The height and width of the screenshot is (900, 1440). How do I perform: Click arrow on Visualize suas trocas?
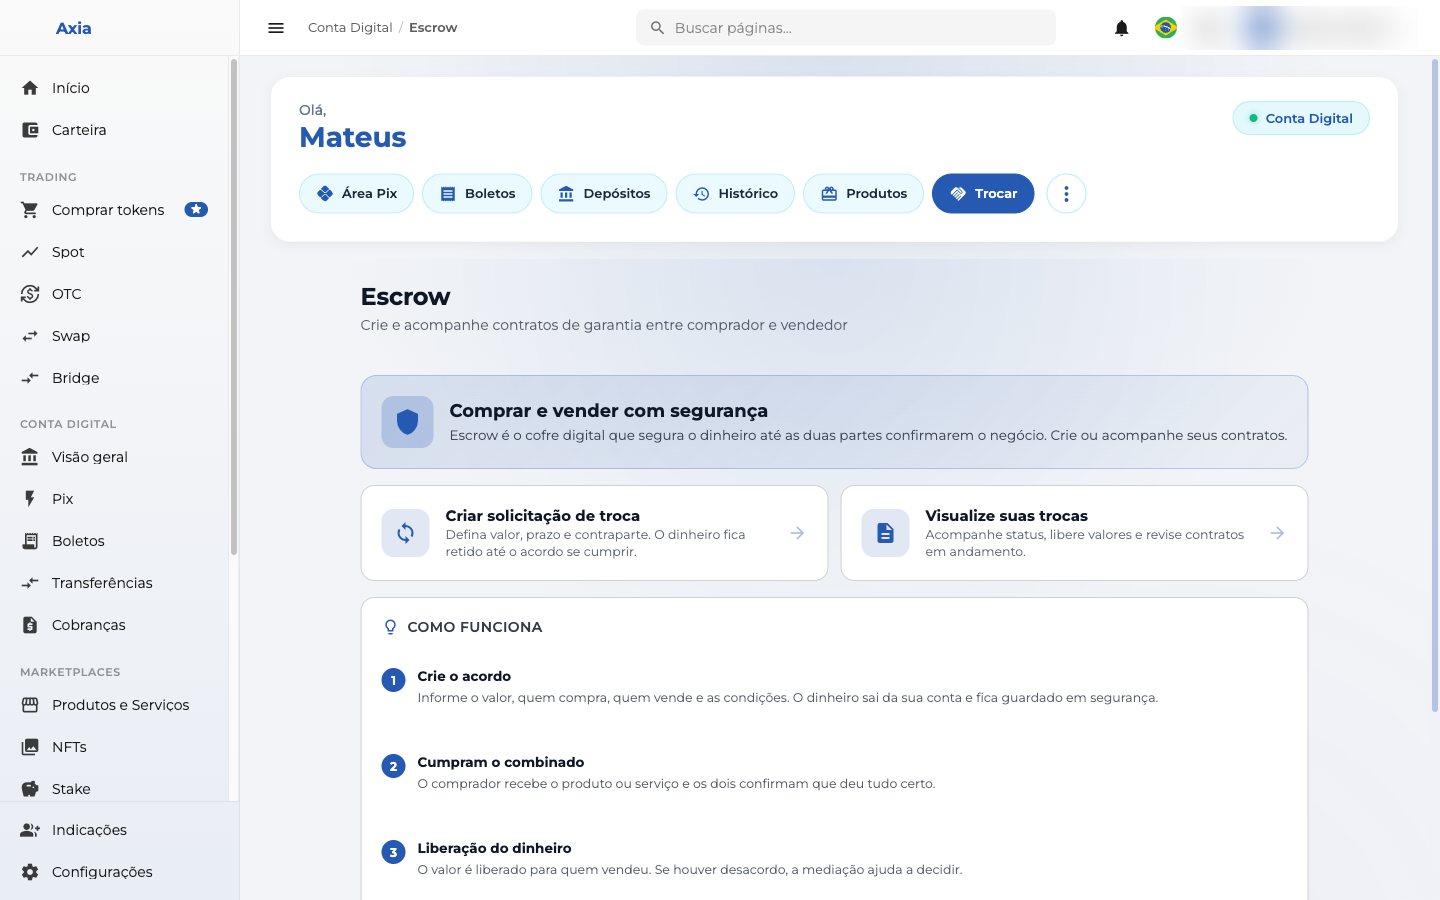click(x=1277, y=533)
